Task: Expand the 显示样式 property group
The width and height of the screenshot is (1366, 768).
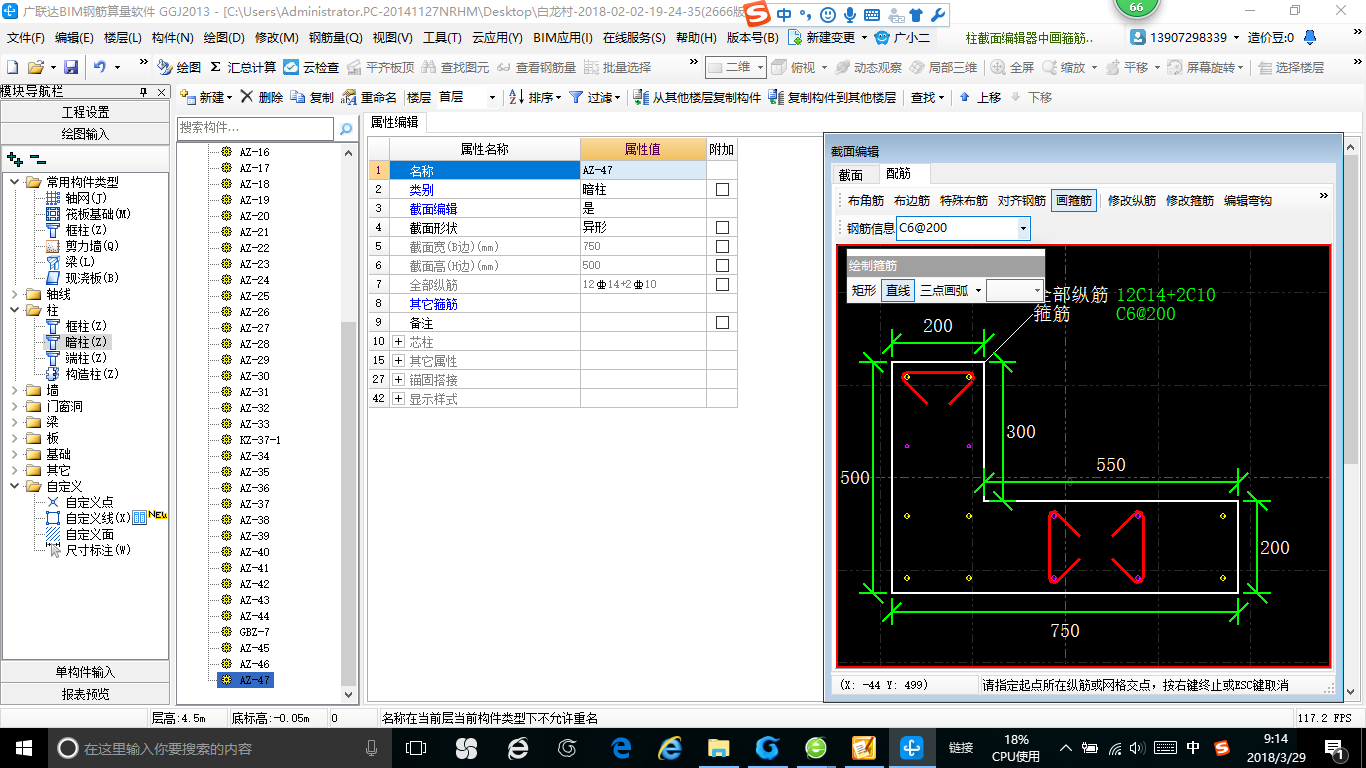Action: (399, 399)
